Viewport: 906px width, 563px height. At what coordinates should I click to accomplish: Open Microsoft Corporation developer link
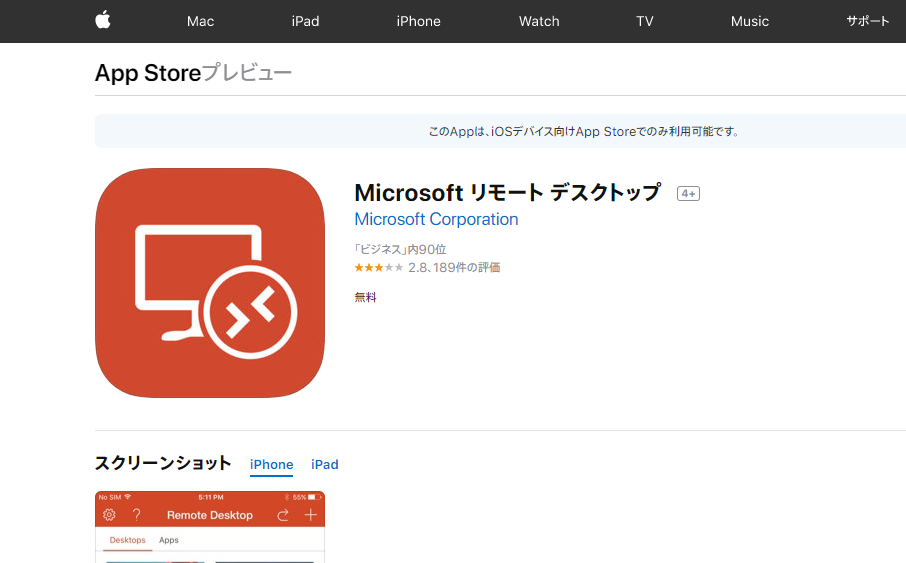pyautogui.click(x=436, y=219)
